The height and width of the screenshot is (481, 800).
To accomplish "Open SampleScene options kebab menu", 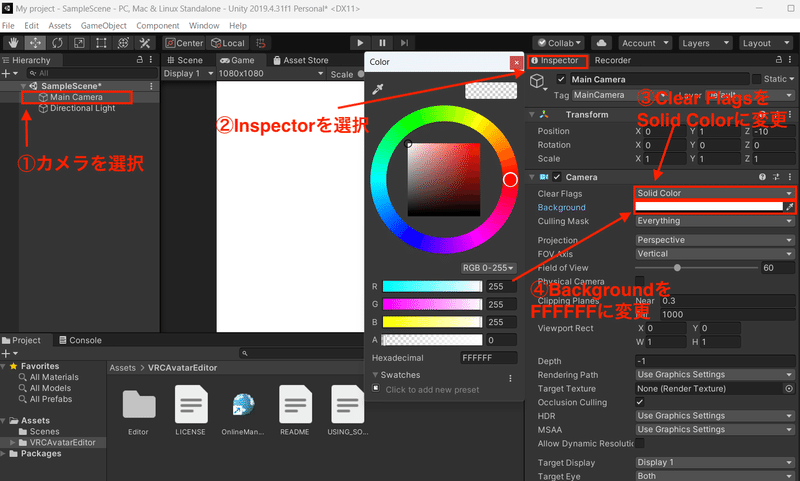I will pos(151,86).
